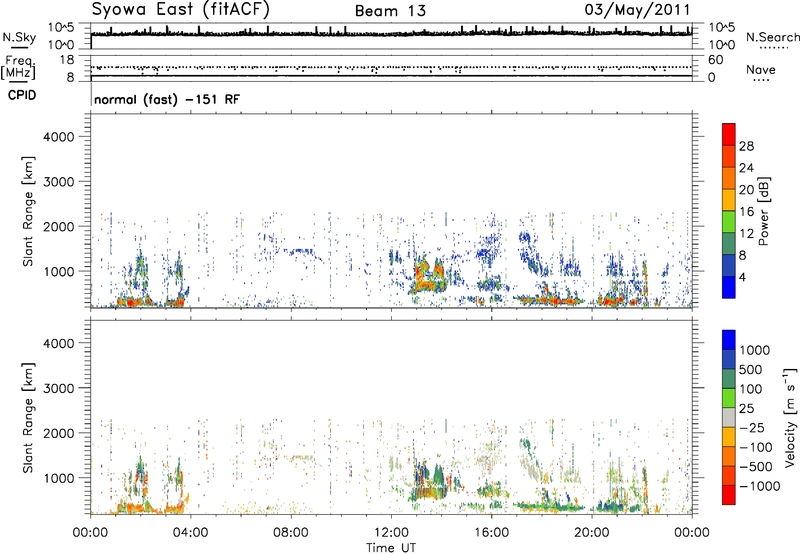
Task: Click the '-1000' tick on the velocity colorbar
Action: pyautogui.click(x=760, y=486)
